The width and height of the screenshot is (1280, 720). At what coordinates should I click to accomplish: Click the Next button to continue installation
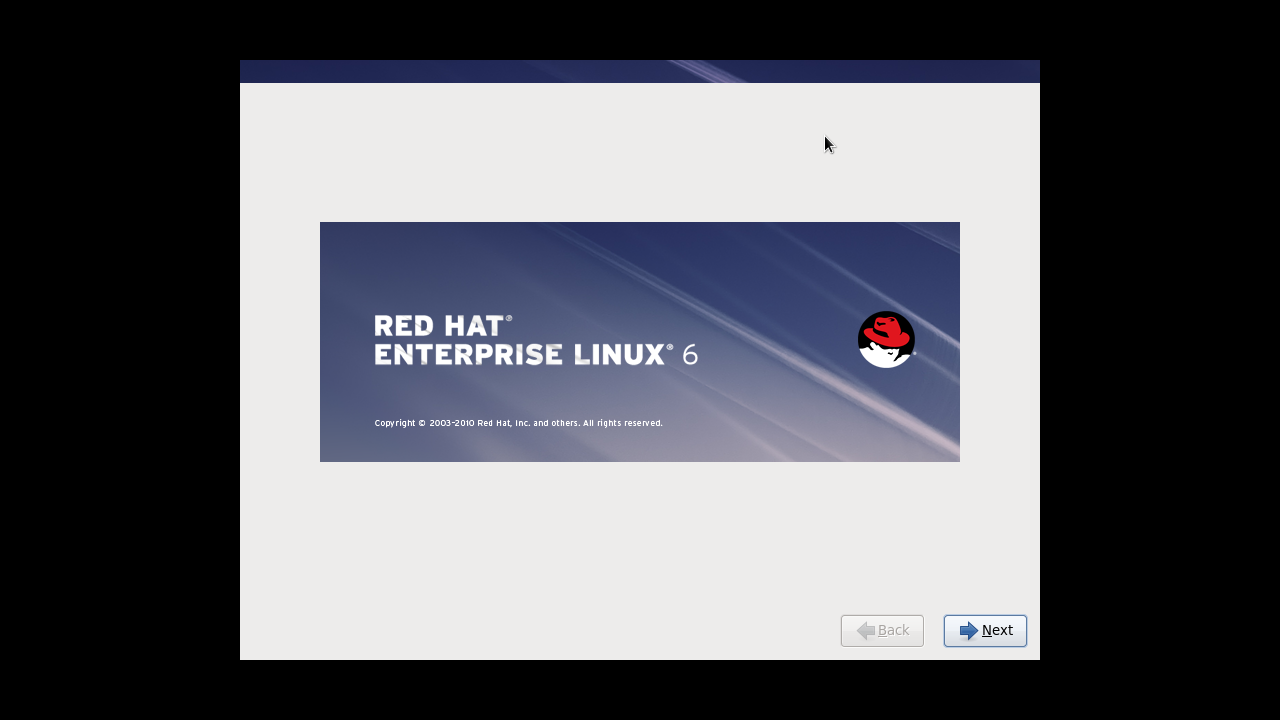985,631
